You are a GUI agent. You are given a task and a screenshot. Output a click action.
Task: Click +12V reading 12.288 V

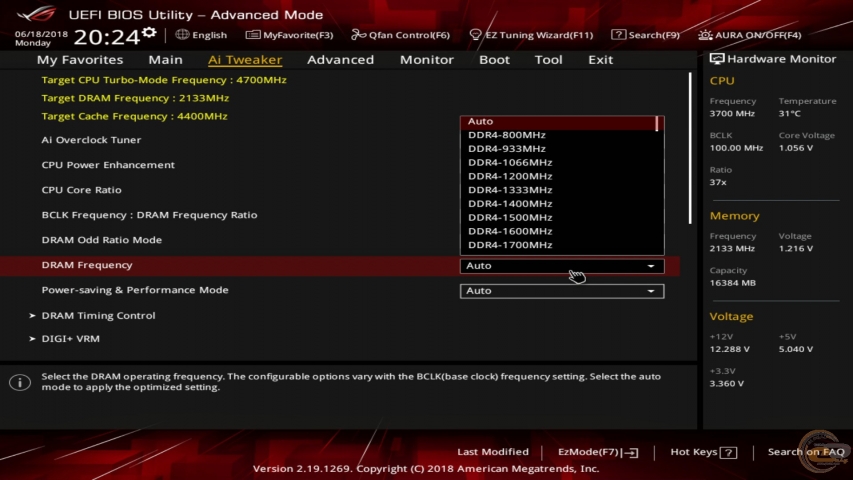pos(729,349)
